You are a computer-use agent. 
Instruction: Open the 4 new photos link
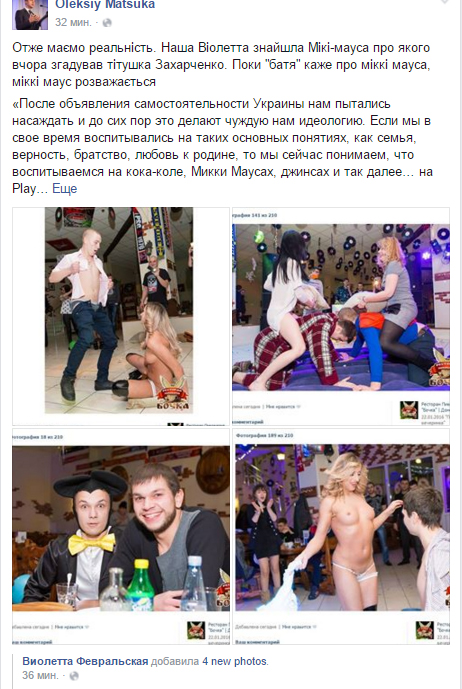coord(234,661)
